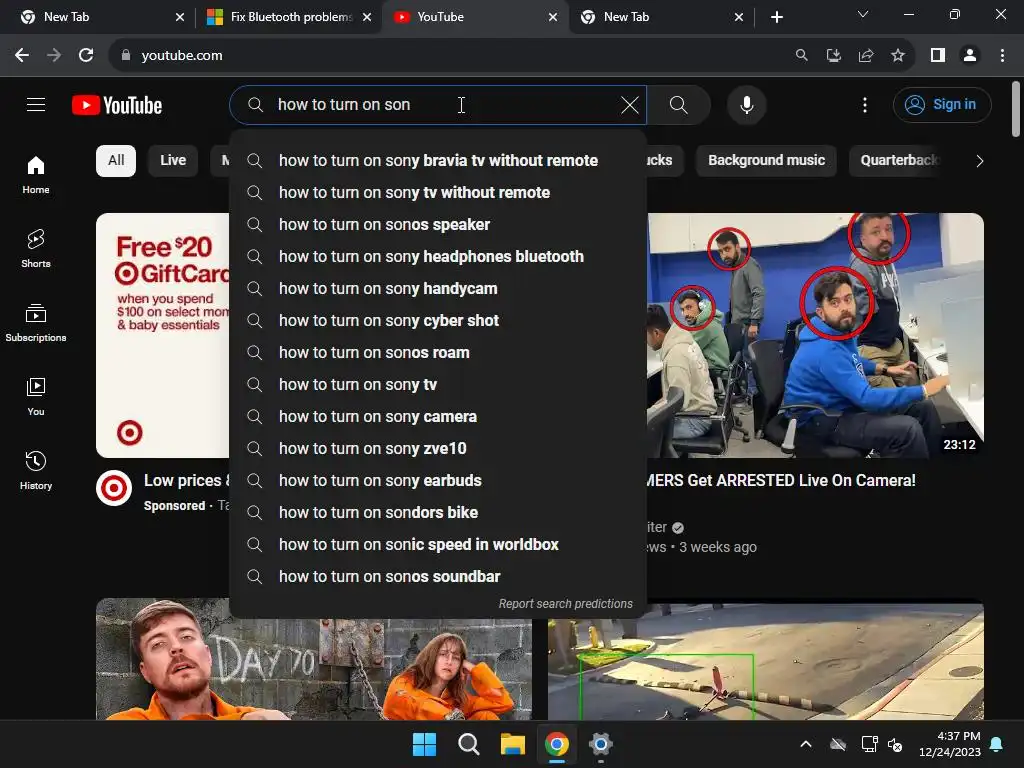Choose suggestion sony cyber shot
The height and width of the screenshot is (768, 1024).
(438, 321)
